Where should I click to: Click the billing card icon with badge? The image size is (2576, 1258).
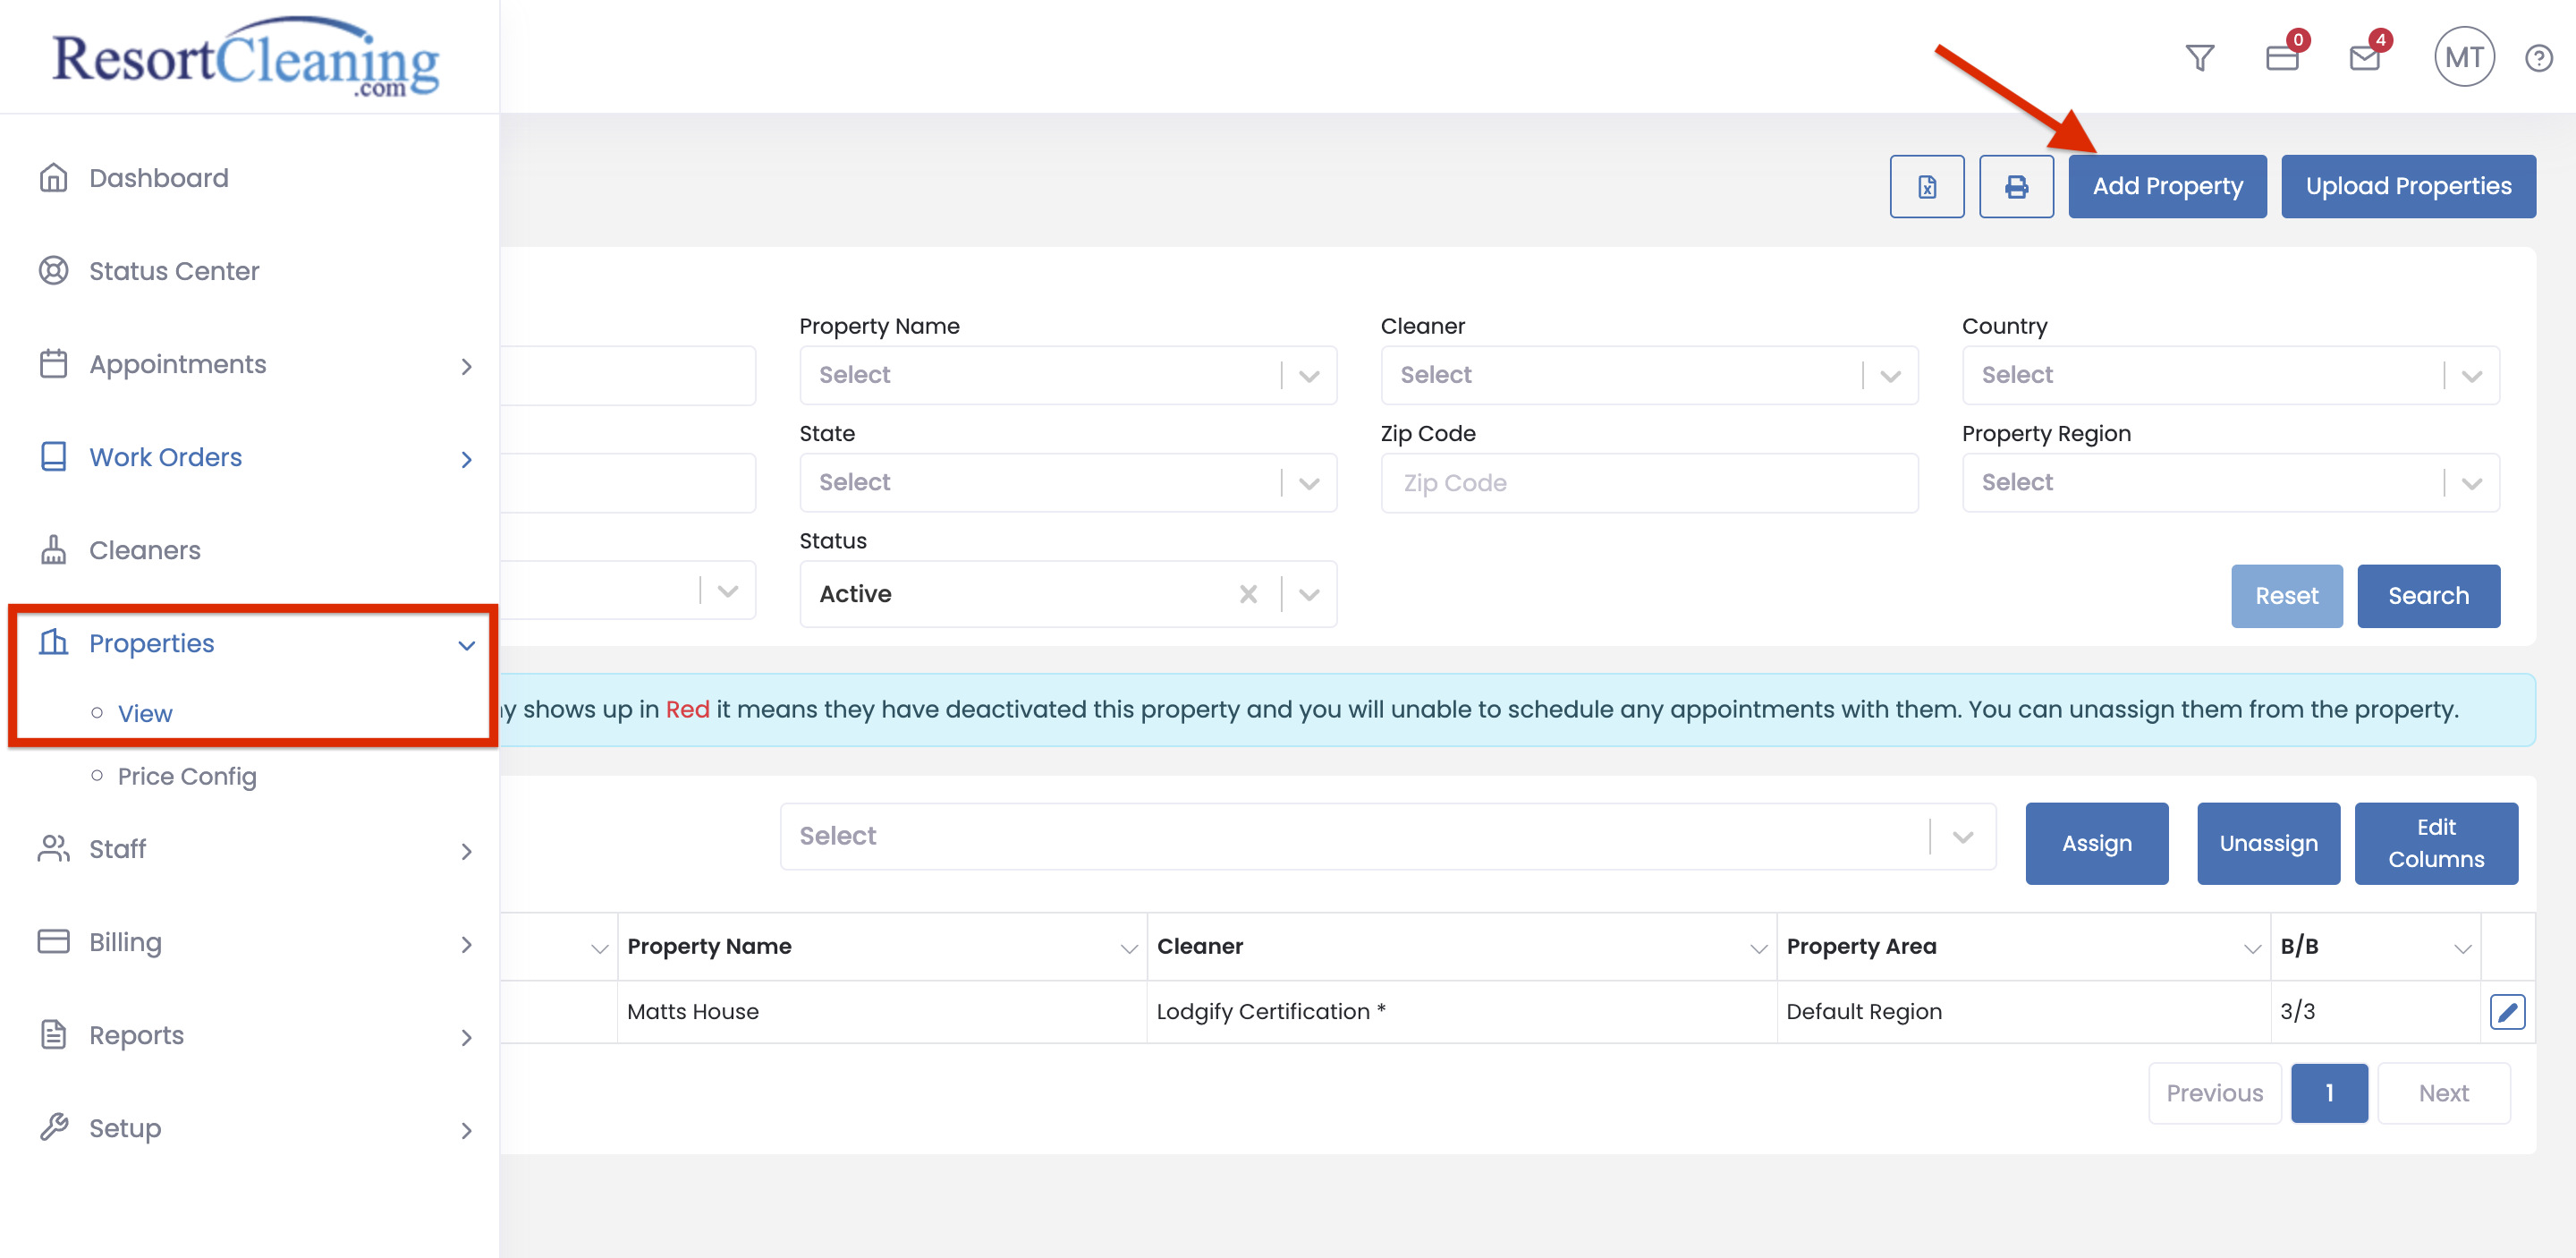2281,58
